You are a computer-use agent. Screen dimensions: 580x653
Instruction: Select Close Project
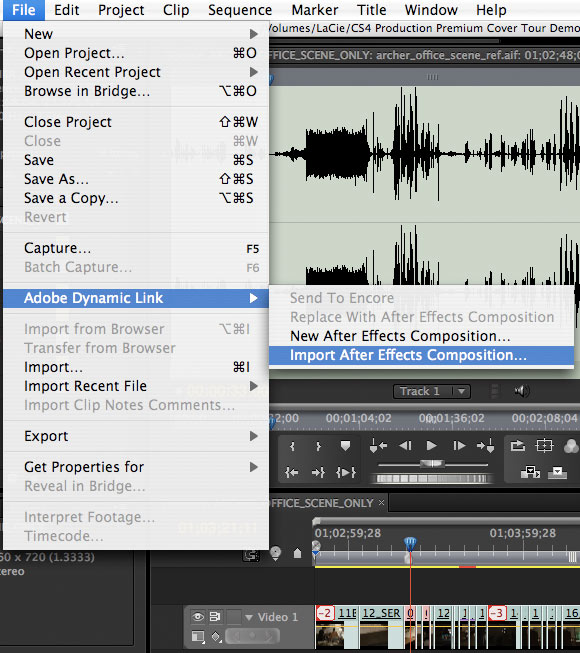[136, 122]
